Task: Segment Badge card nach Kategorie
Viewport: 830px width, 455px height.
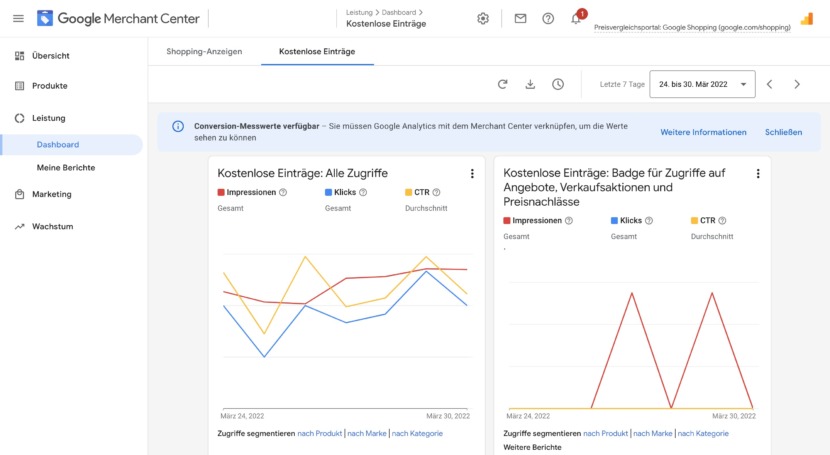Action: click(703, 433)
